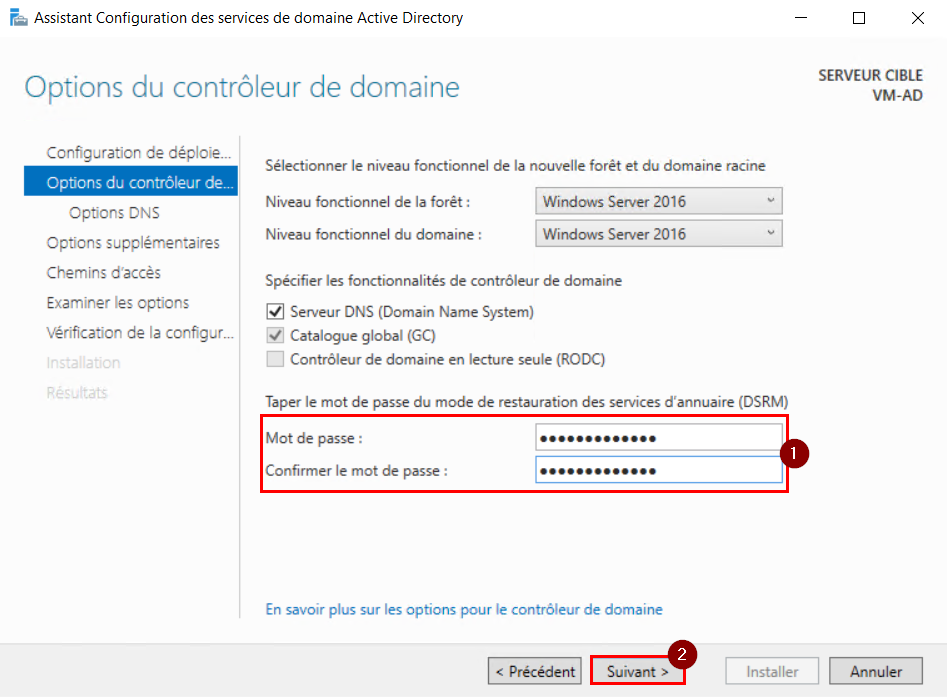Open Examiner les options step

pyautogui.click(x=117, y=303)
